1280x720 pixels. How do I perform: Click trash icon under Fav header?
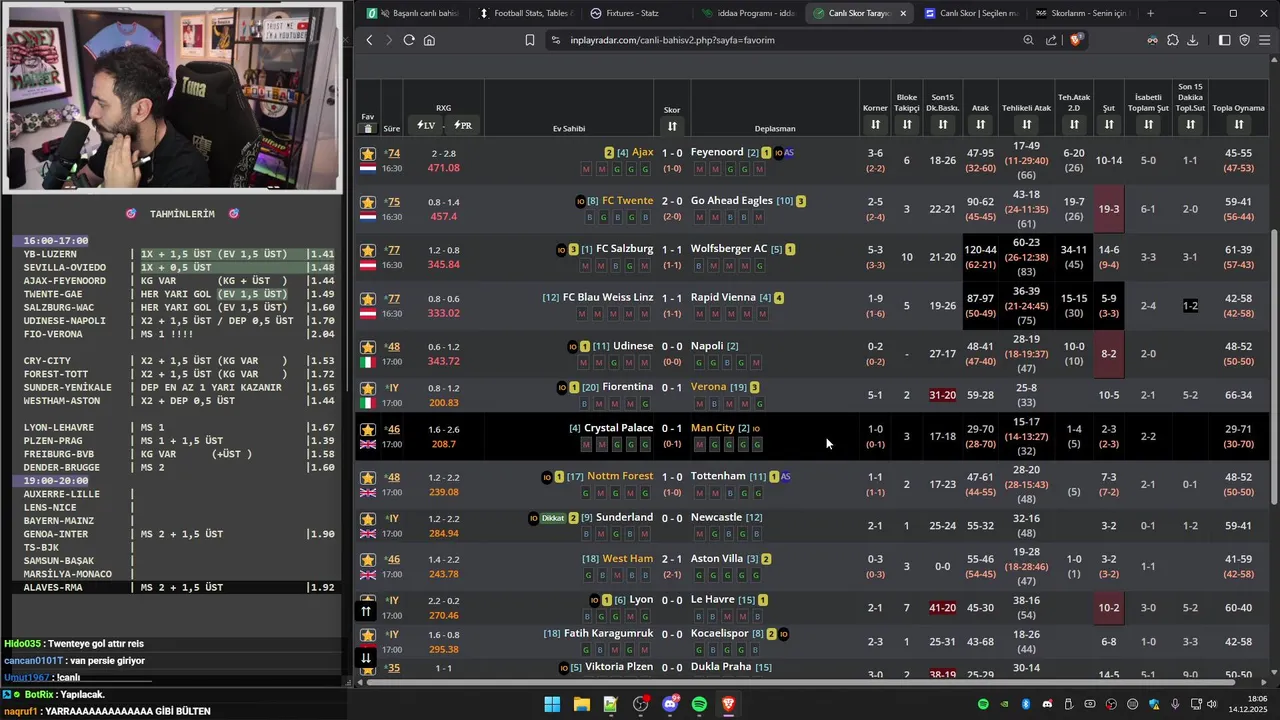point(368,128)
